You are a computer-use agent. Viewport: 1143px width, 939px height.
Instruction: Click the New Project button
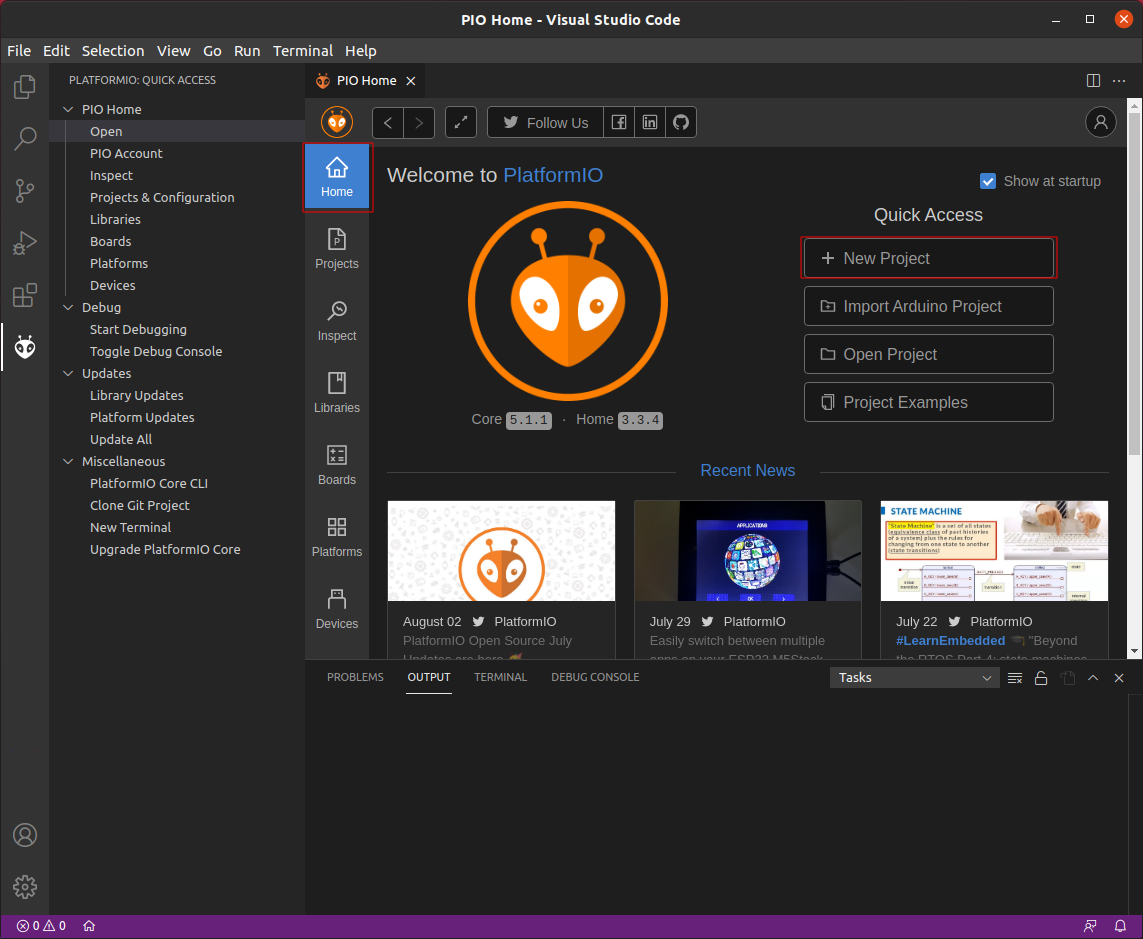[x=929, y=258]
